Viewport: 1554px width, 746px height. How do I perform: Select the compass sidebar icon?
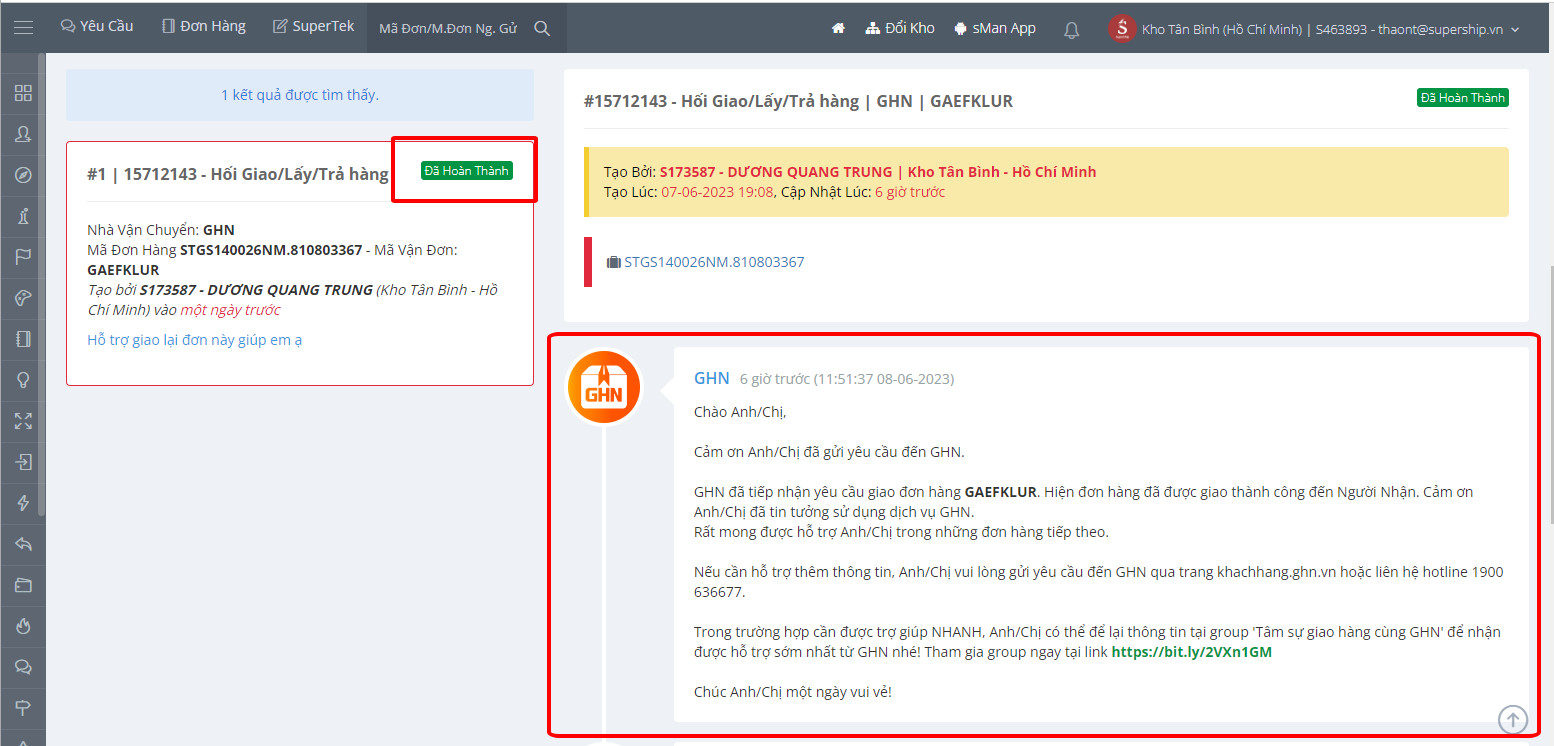(23, 175)
